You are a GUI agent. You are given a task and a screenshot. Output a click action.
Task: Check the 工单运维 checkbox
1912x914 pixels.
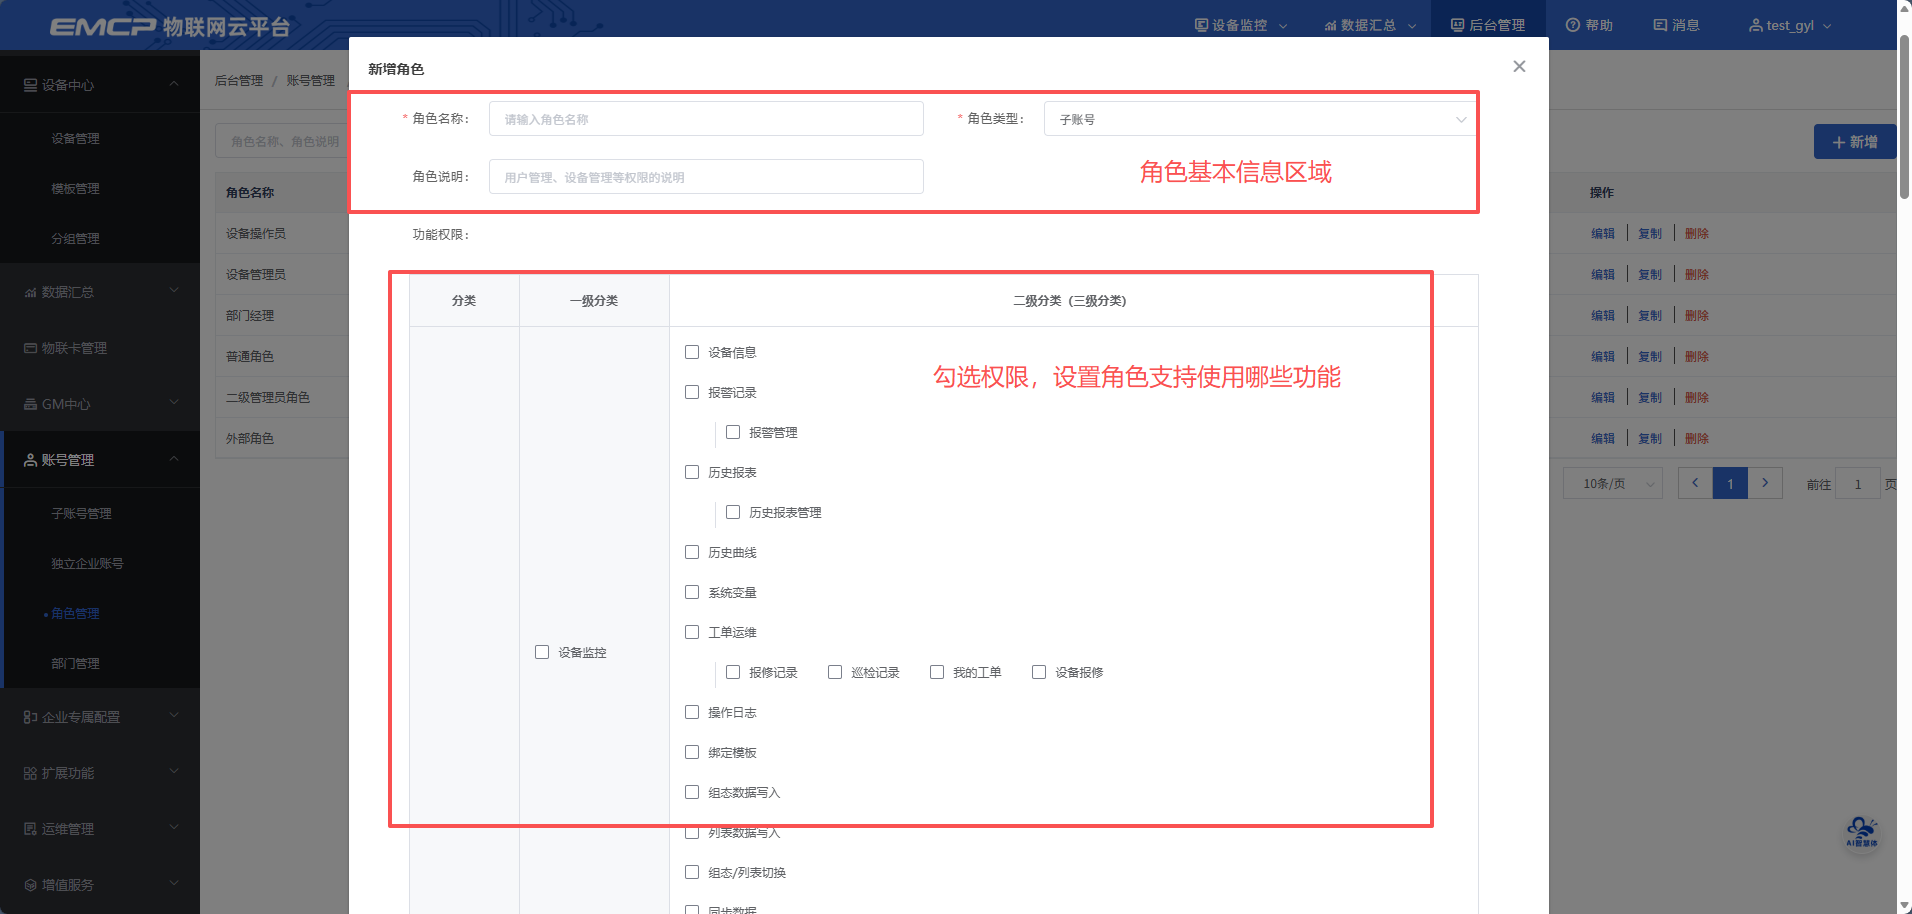coord(692,632)
